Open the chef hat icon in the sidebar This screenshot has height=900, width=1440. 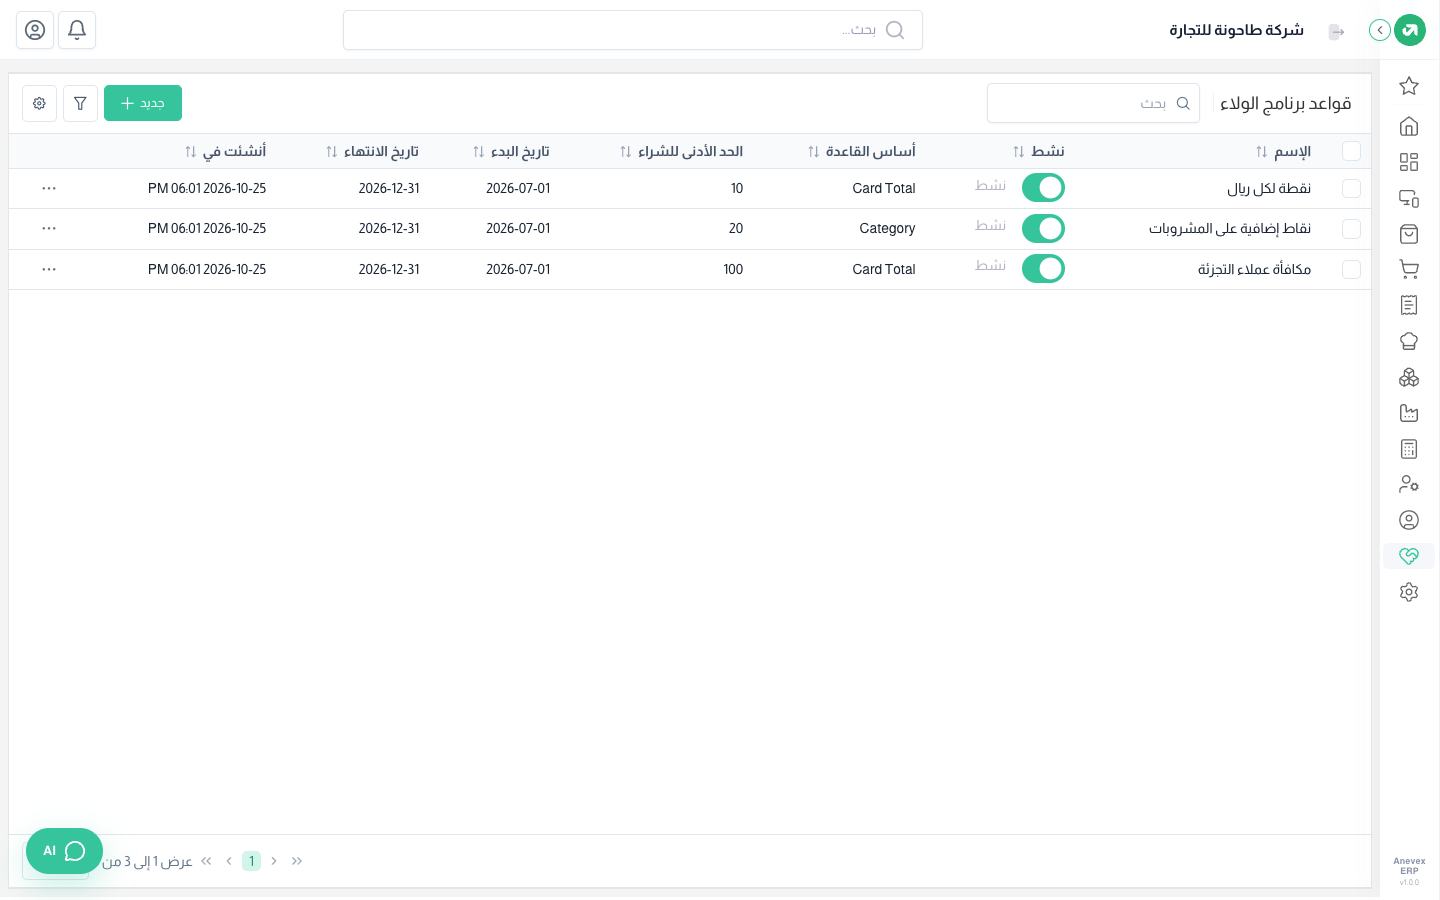click(1409, 341)
